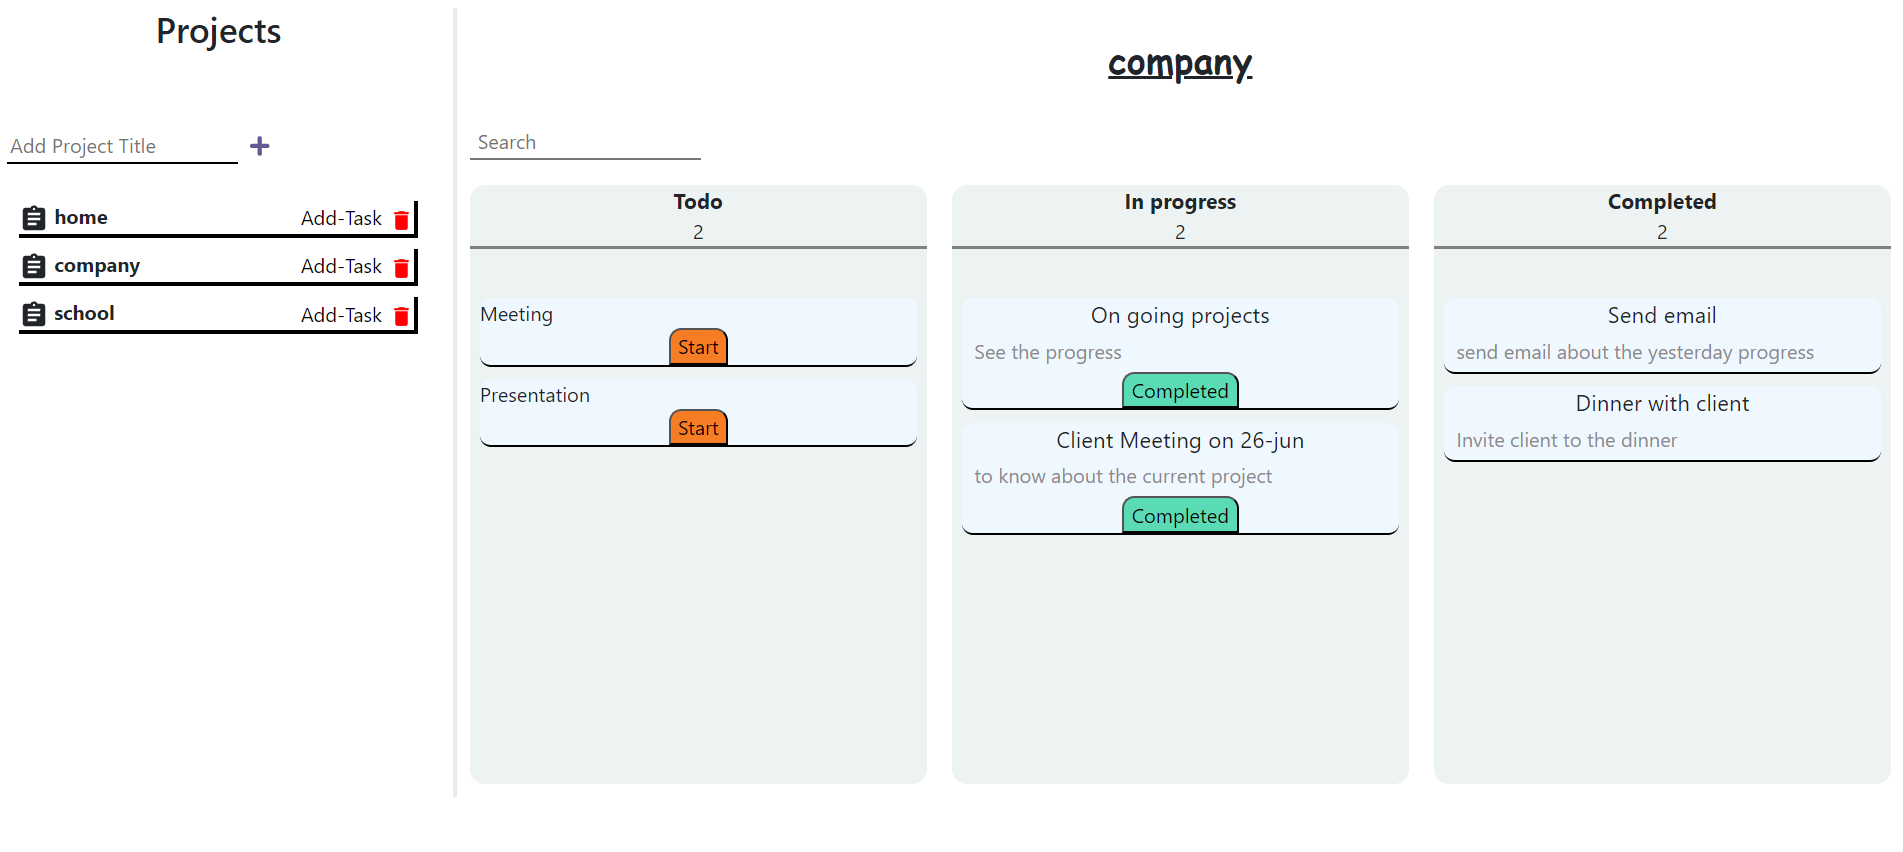The height and width of the screenshot is (852, 1903).
Task: Click the clipboard icon beside home project
Action: pyautogui.click(x=33, y=217)
